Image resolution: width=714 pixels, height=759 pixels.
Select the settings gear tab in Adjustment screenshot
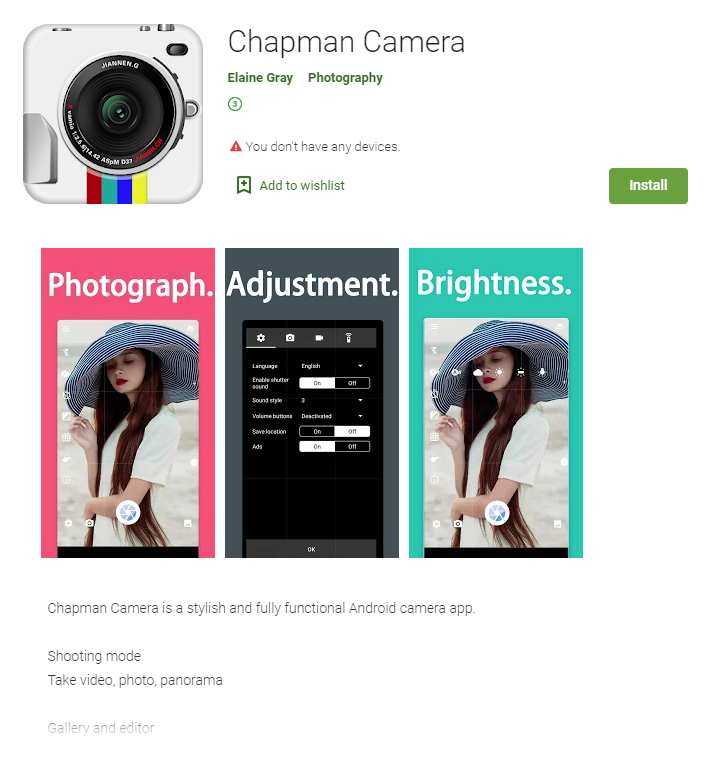[261, 338]
